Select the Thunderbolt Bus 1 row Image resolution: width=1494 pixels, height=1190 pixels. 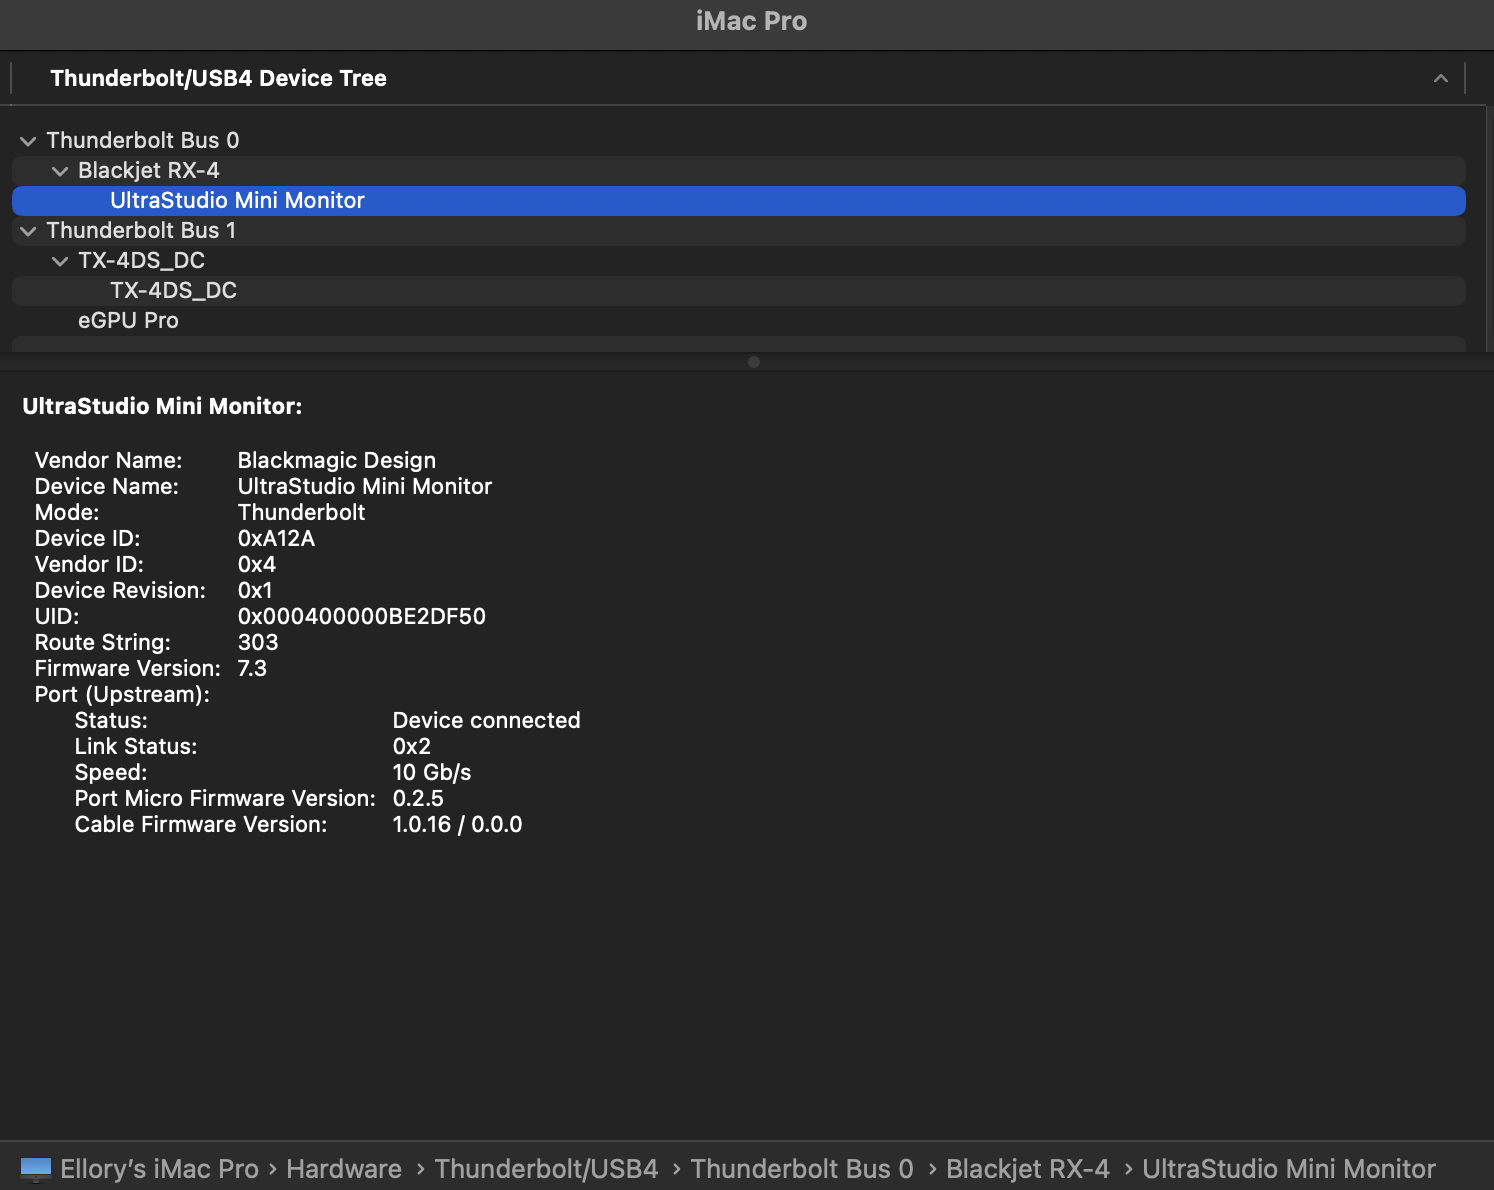[x=739, y=230]
